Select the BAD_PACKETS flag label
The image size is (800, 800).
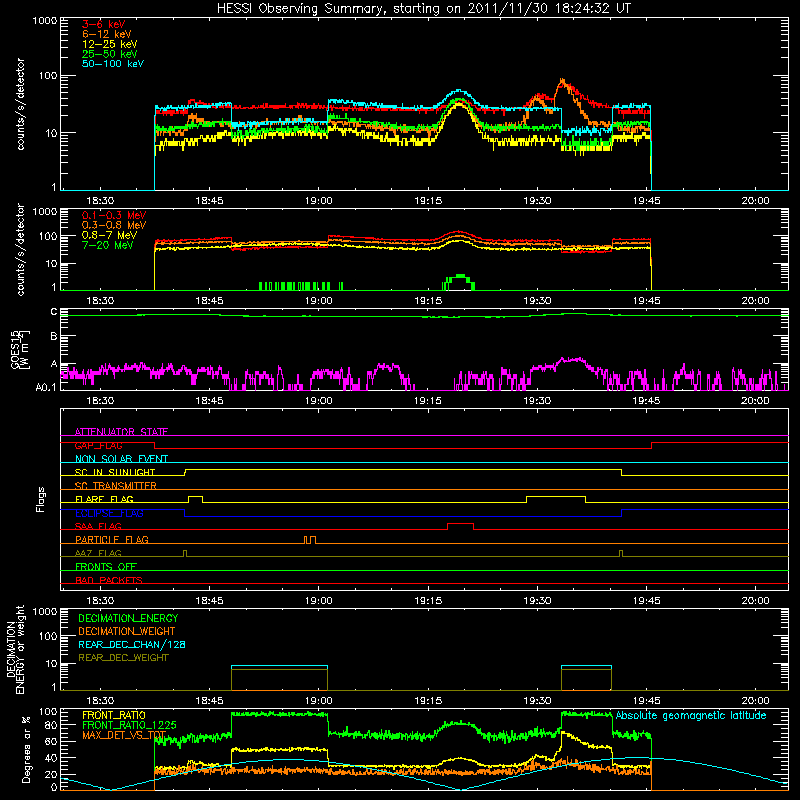[109, 580]
